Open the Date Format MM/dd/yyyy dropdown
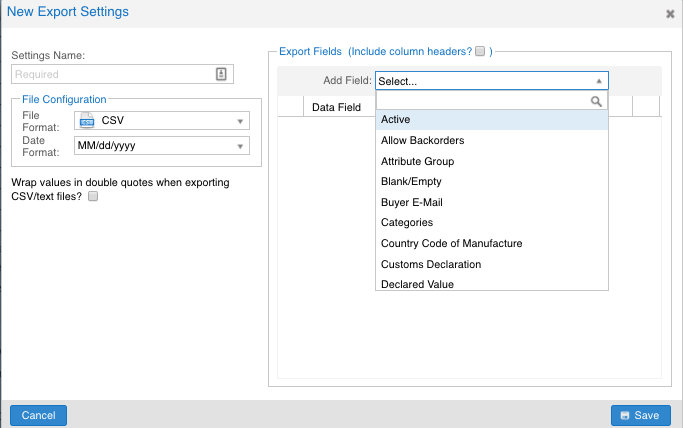The image size is (683, 428). pyautogui.click(x=162, y=145)
